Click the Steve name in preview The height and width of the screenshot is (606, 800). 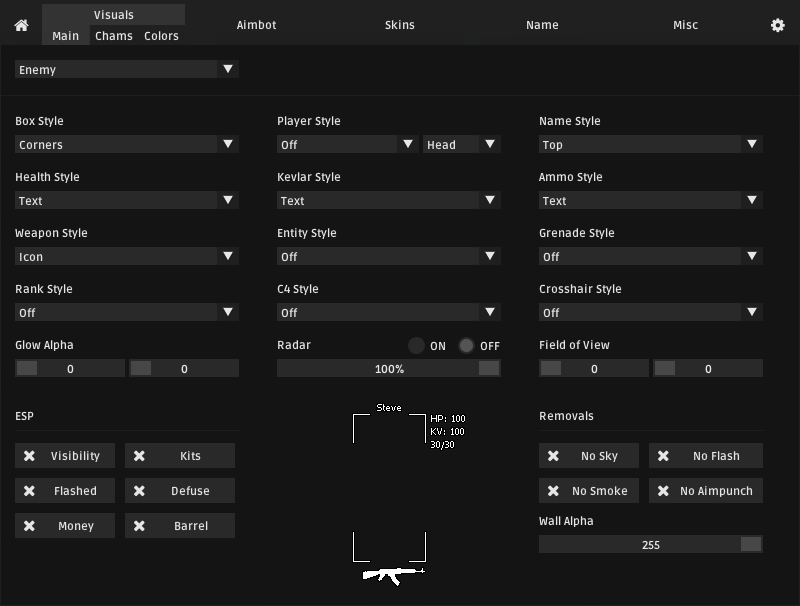(x=389, y=408)
